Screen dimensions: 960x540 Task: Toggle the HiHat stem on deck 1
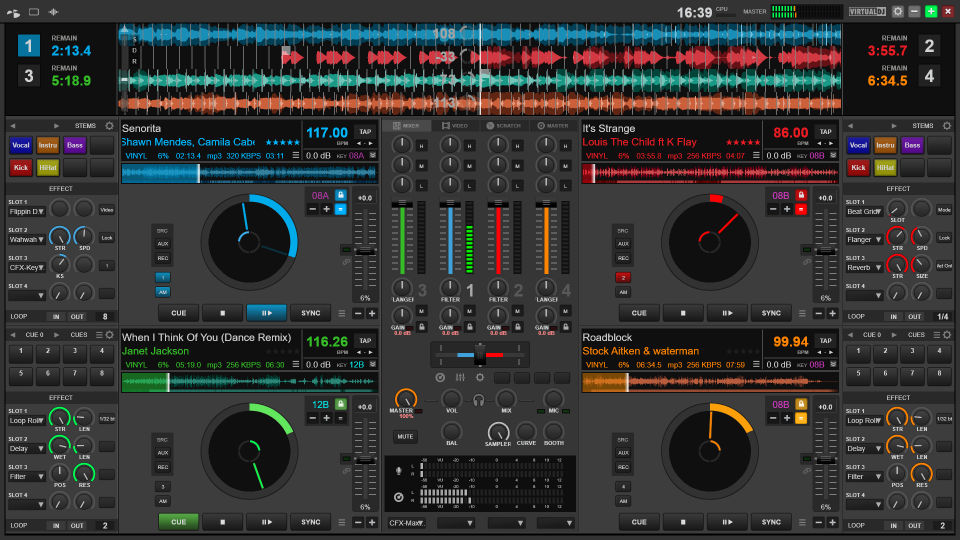coord(48,167)
